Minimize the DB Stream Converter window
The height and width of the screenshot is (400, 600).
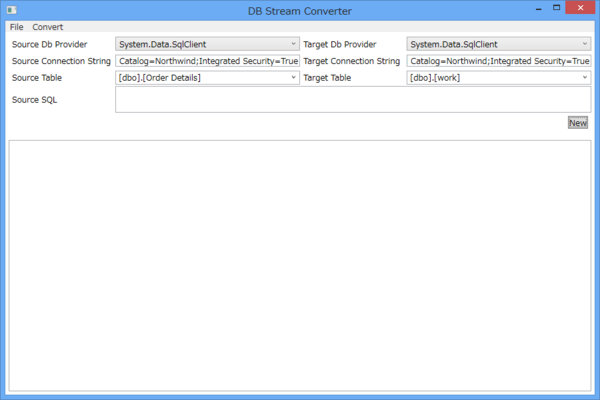[x=539, y=8]
